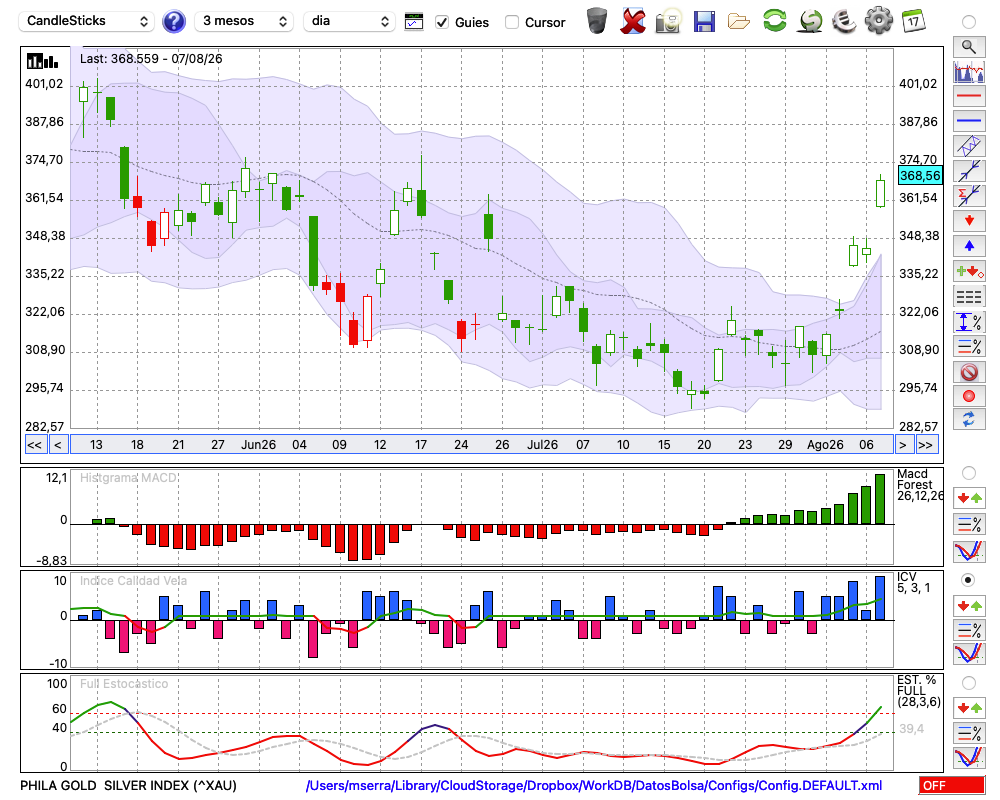Toggle the Guies checkbox
The width and height of the screenshot is (1000, 800).
[x=441, y=22]
